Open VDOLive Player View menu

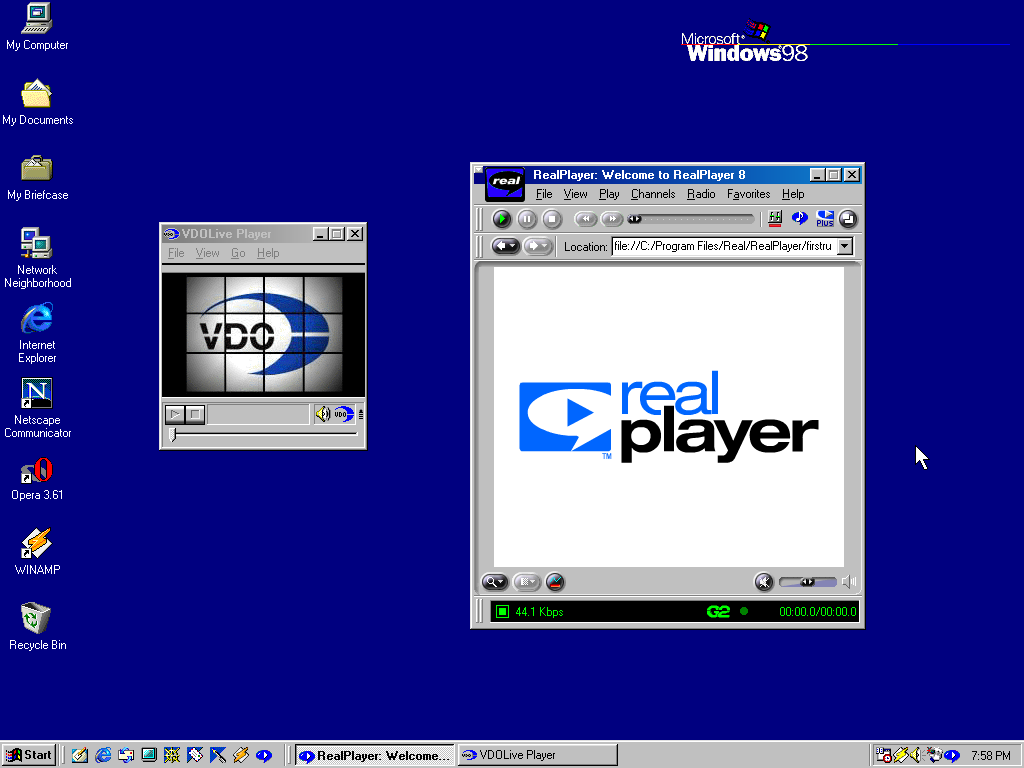point(208,253)
